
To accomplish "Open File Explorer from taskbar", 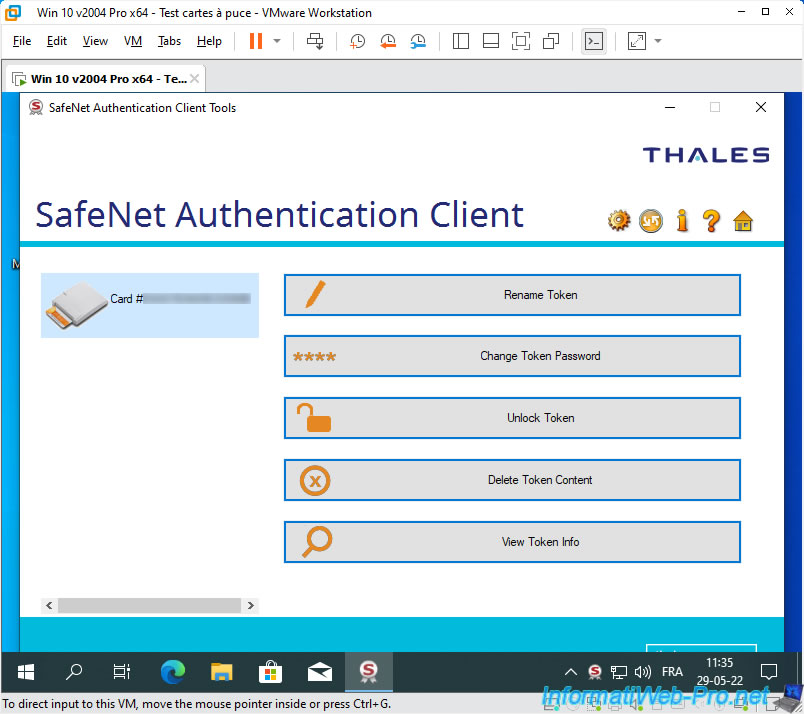I will [222, 672].
